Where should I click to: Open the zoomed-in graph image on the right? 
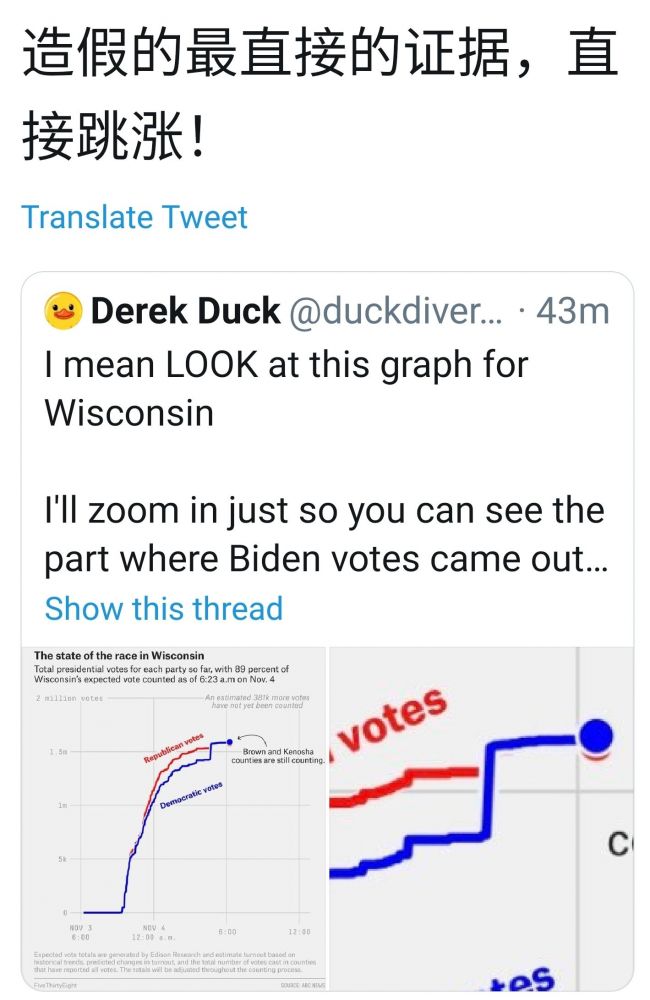pos(481,818)
